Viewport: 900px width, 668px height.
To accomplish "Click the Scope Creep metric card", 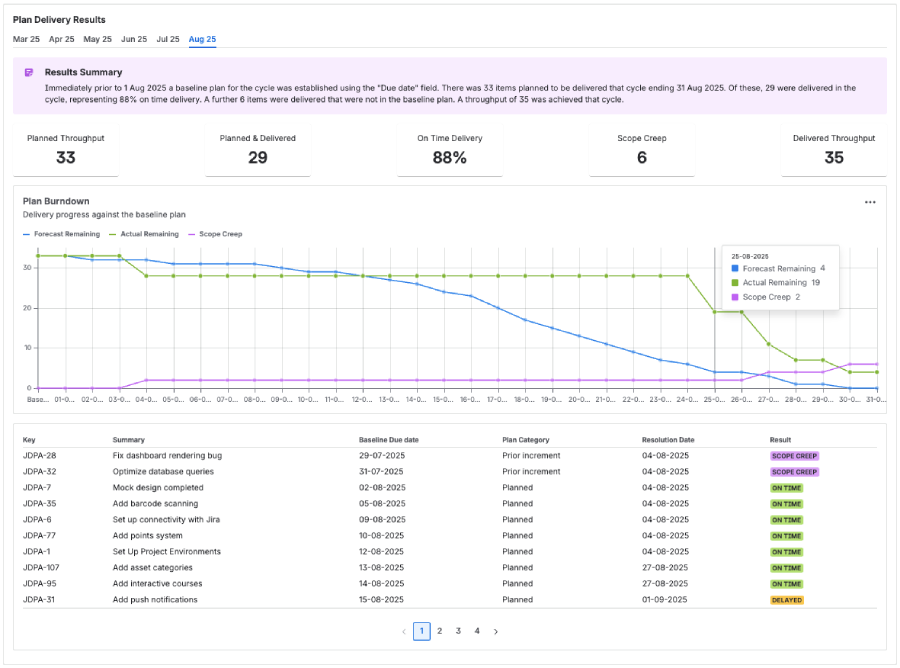I will (641, 151).
